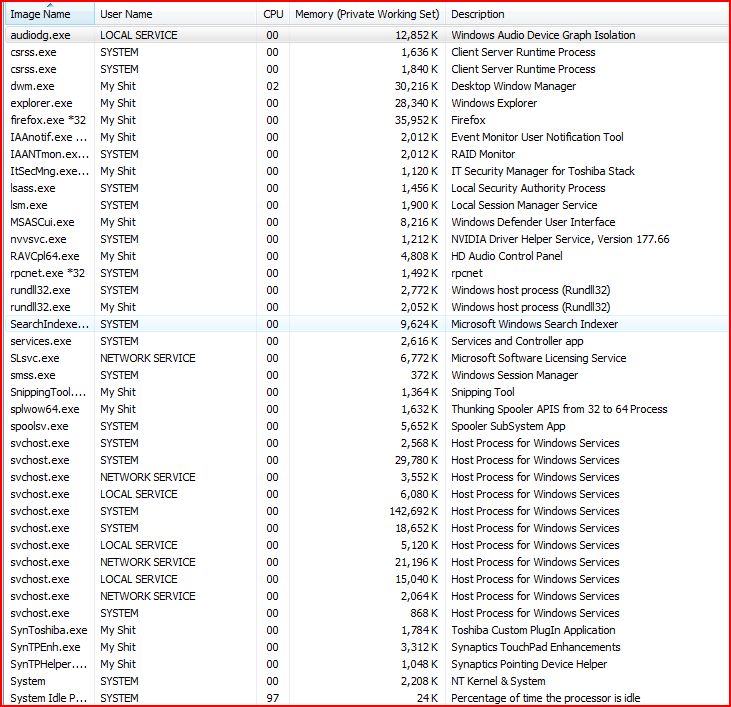The height and width of the screenshot is (707, 731).
Task: Click the Spooler SubSystem App description
Action: (508, 426)
